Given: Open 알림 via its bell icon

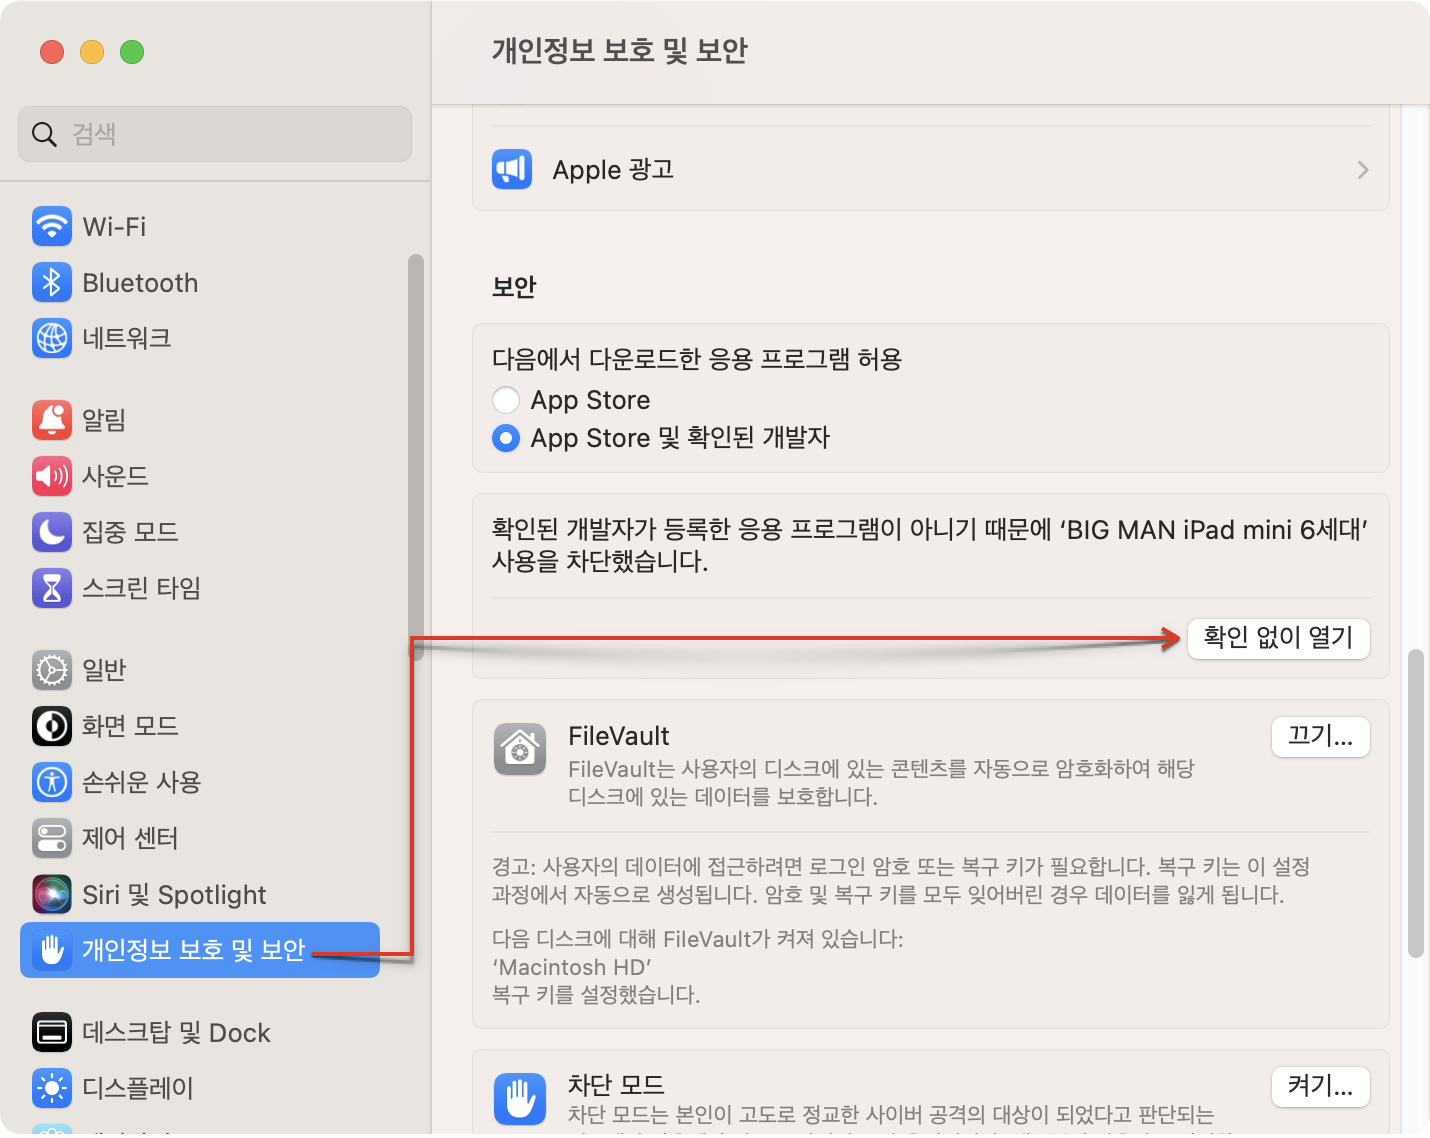Looking at the screenshot, I should (52, 420).
